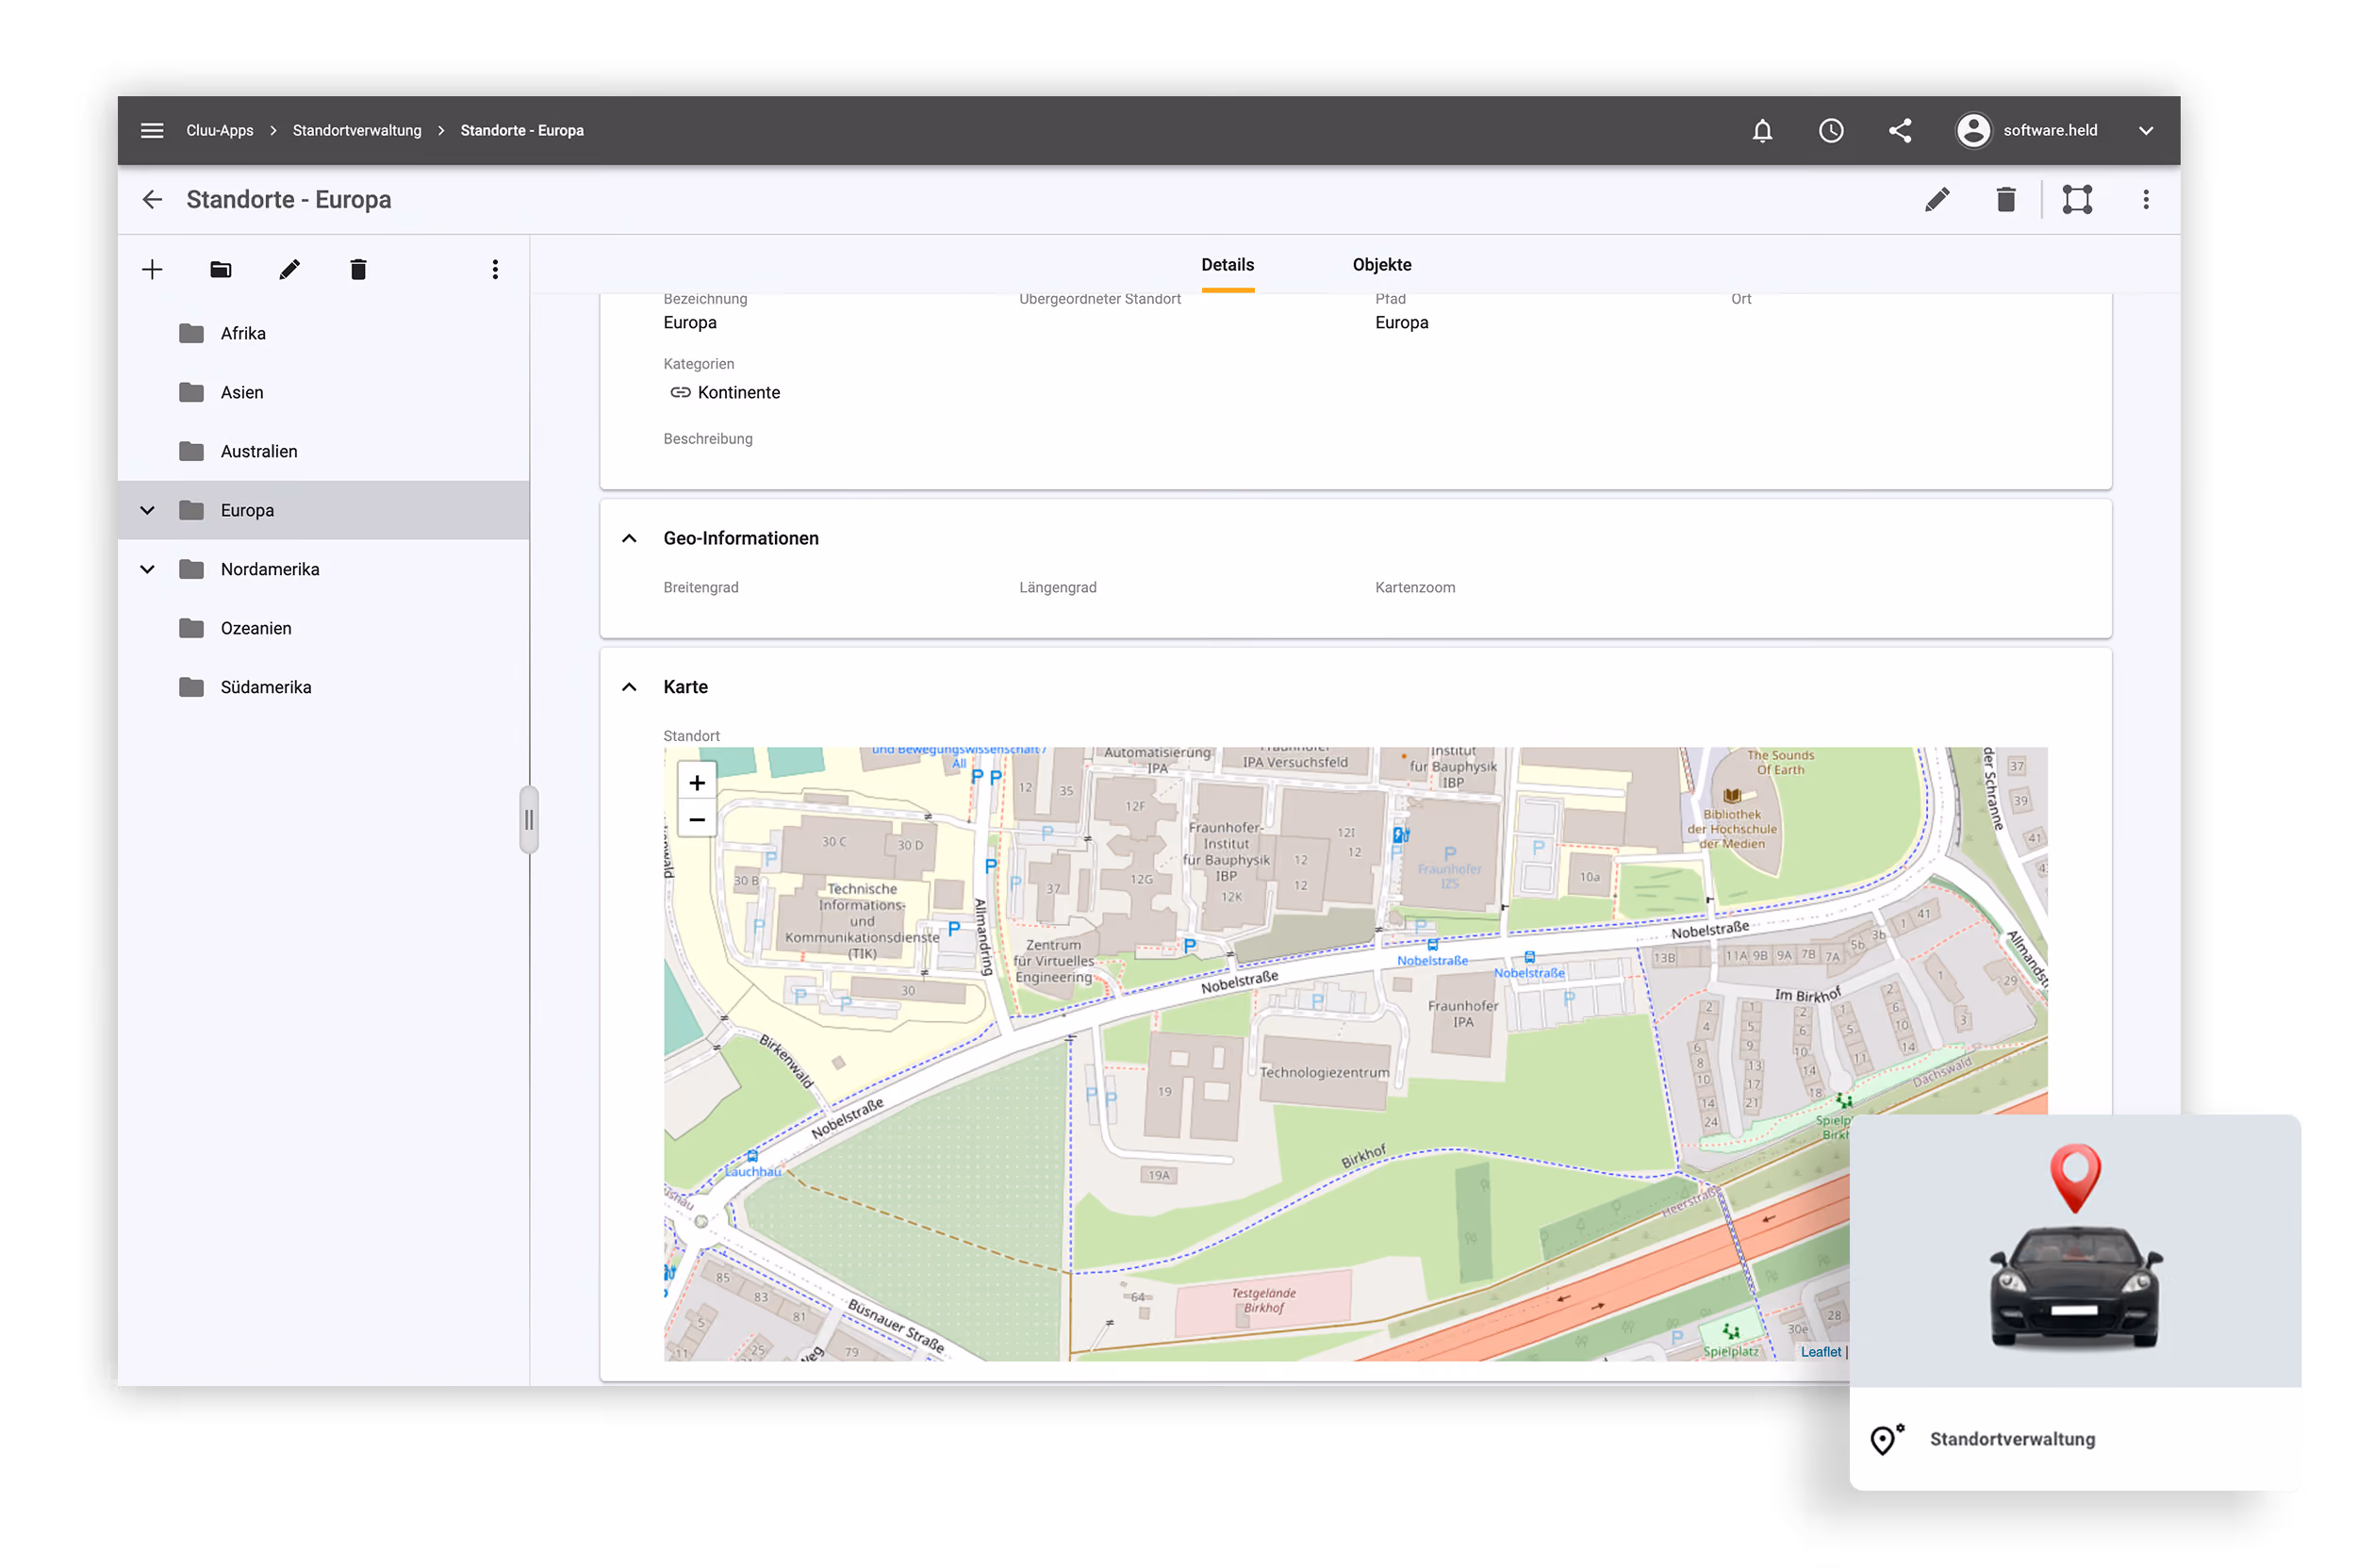Delete location using header trash icon

pyautogui.click(x=2005, y=199)
